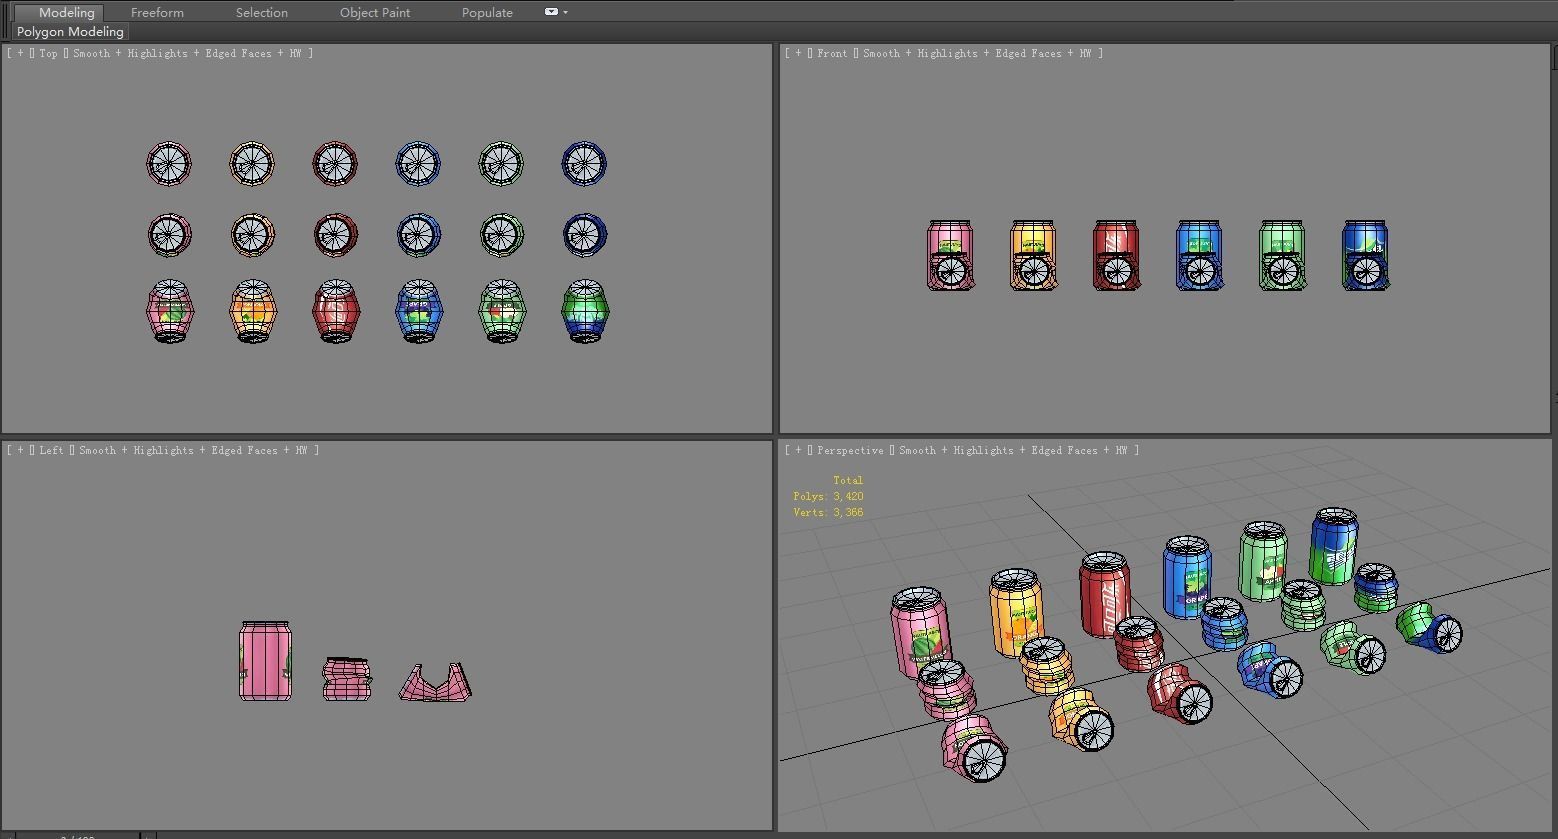Screen dimensions: 1558x839
Task: Switch to the Modeling ribbon tab
Action: click(x=66, y=12)
